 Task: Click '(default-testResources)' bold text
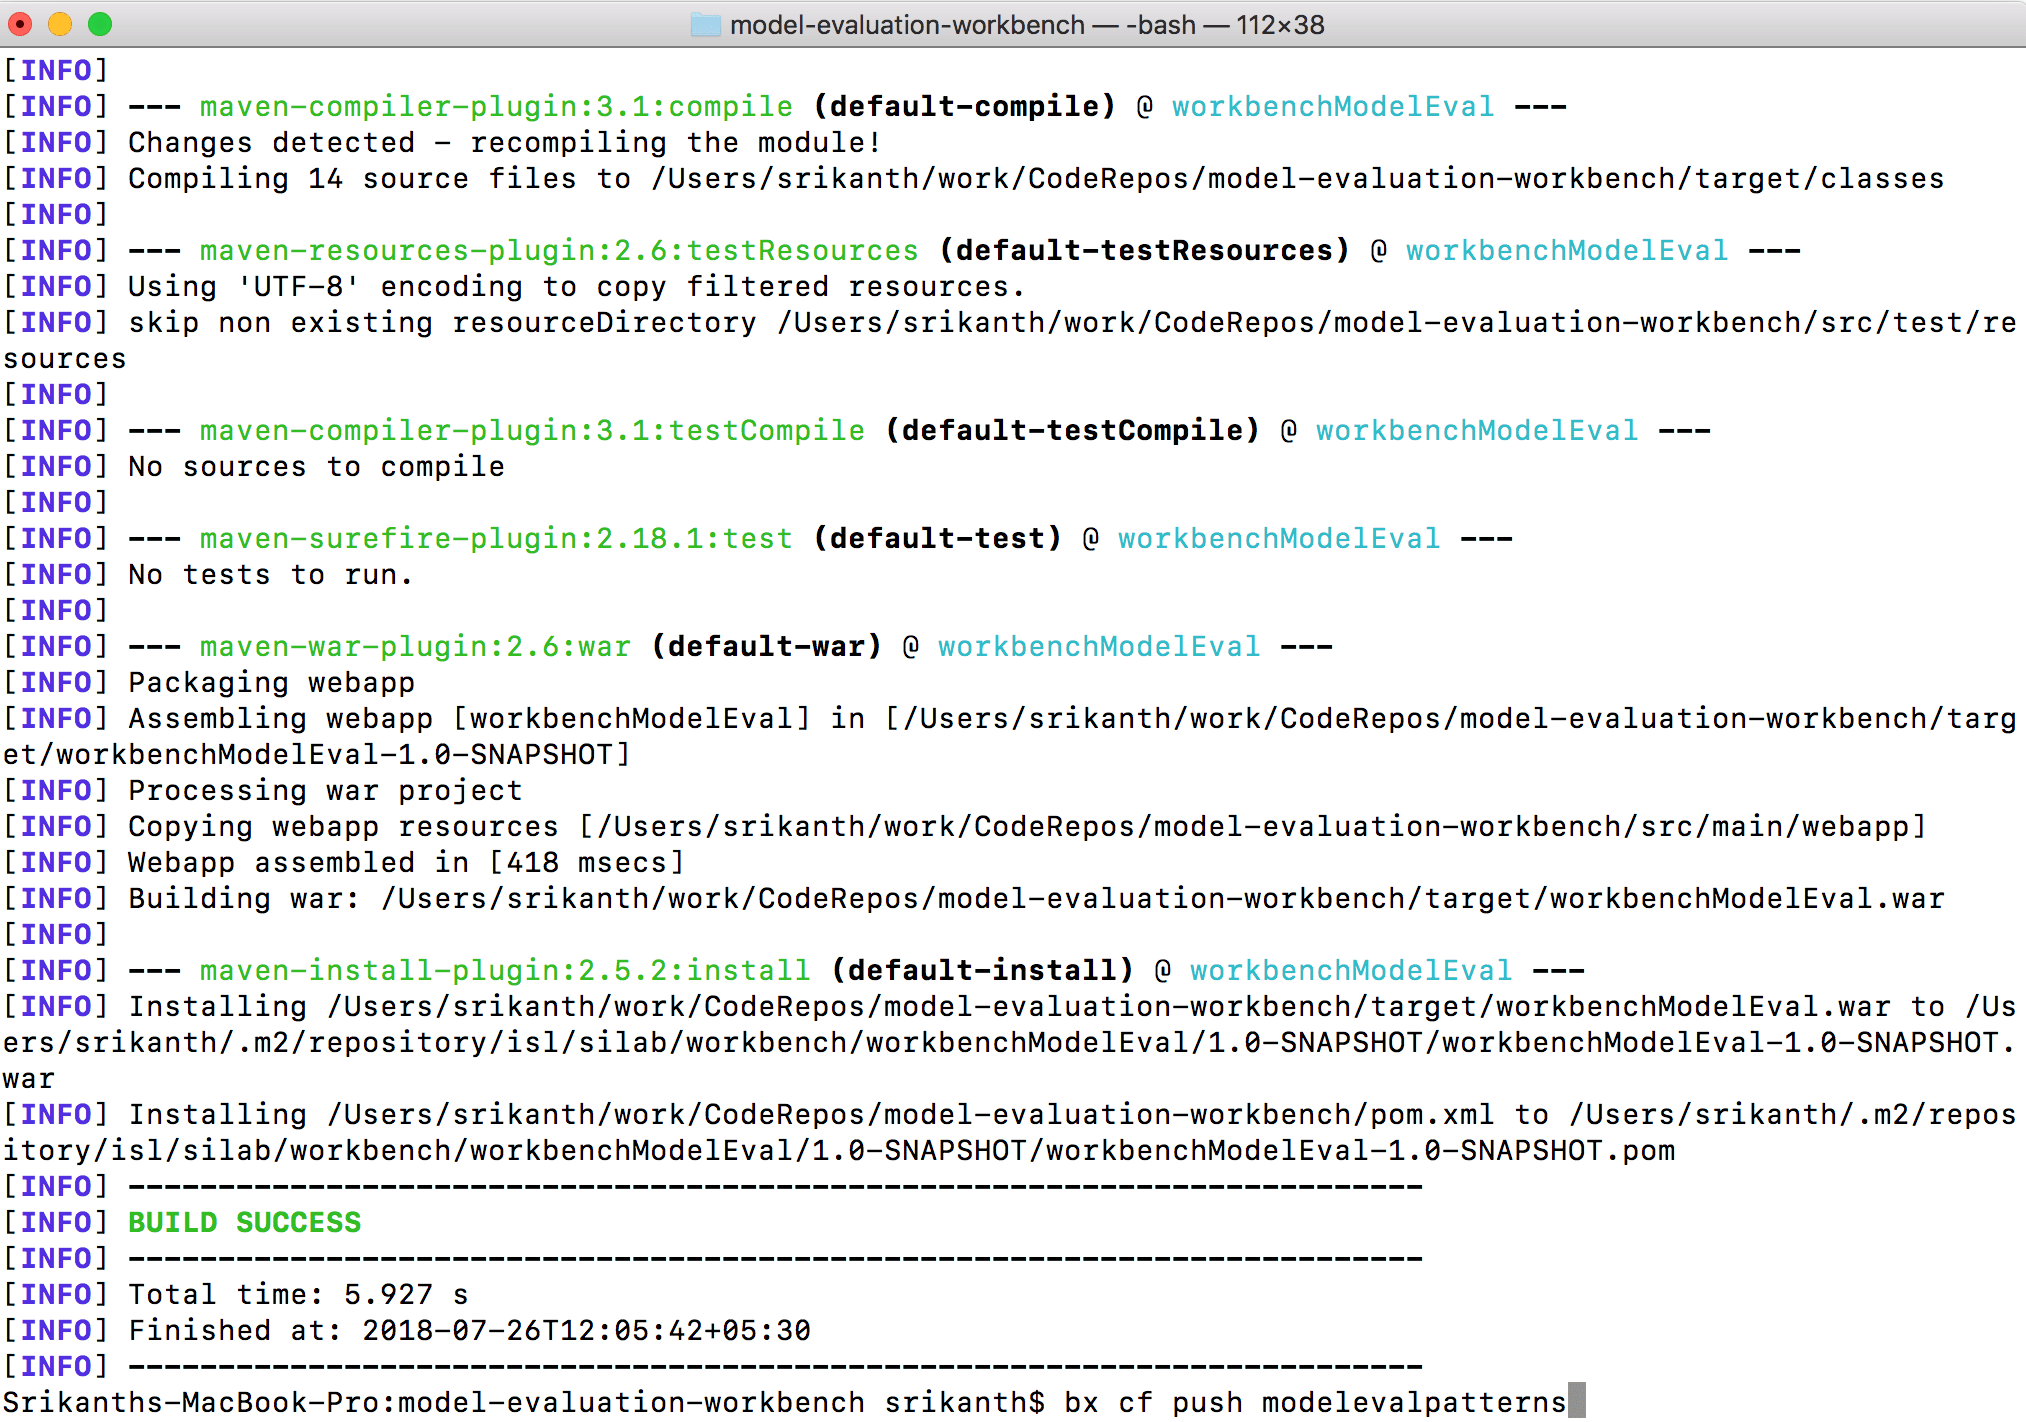point(1144,250)
